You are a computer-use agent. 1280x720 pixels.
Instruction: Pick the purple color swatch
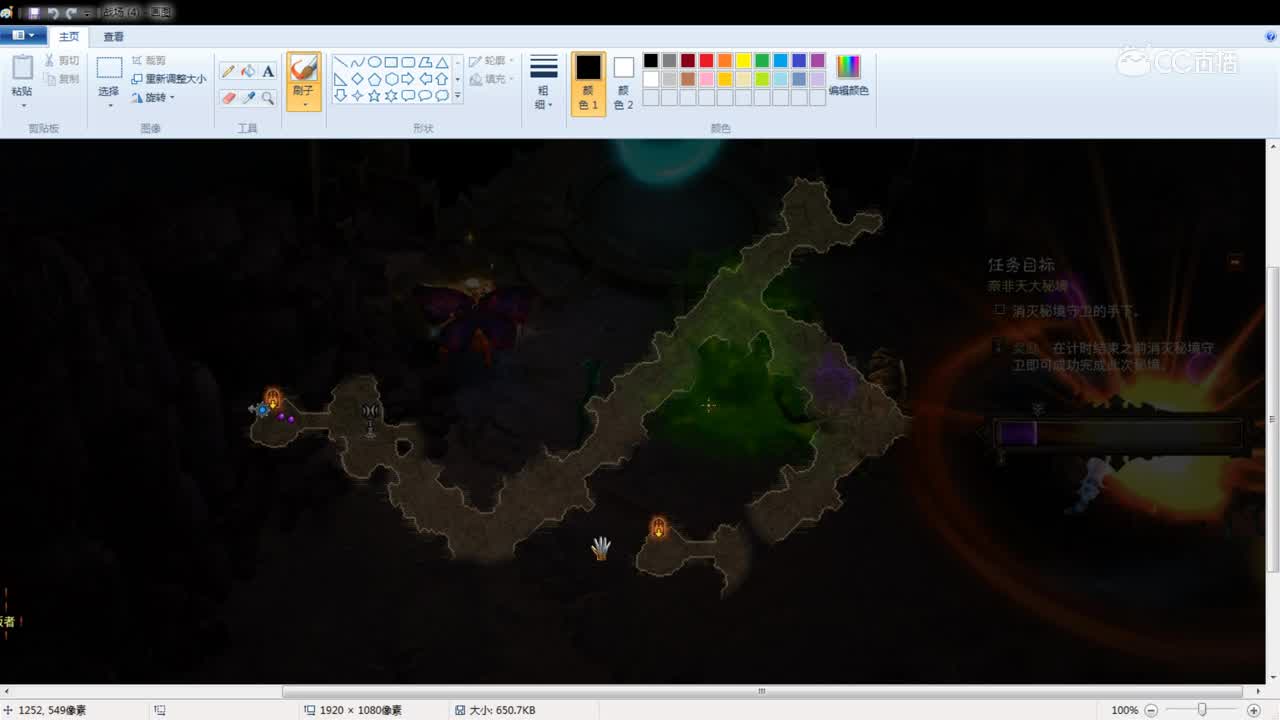click(x=818, y=61)
